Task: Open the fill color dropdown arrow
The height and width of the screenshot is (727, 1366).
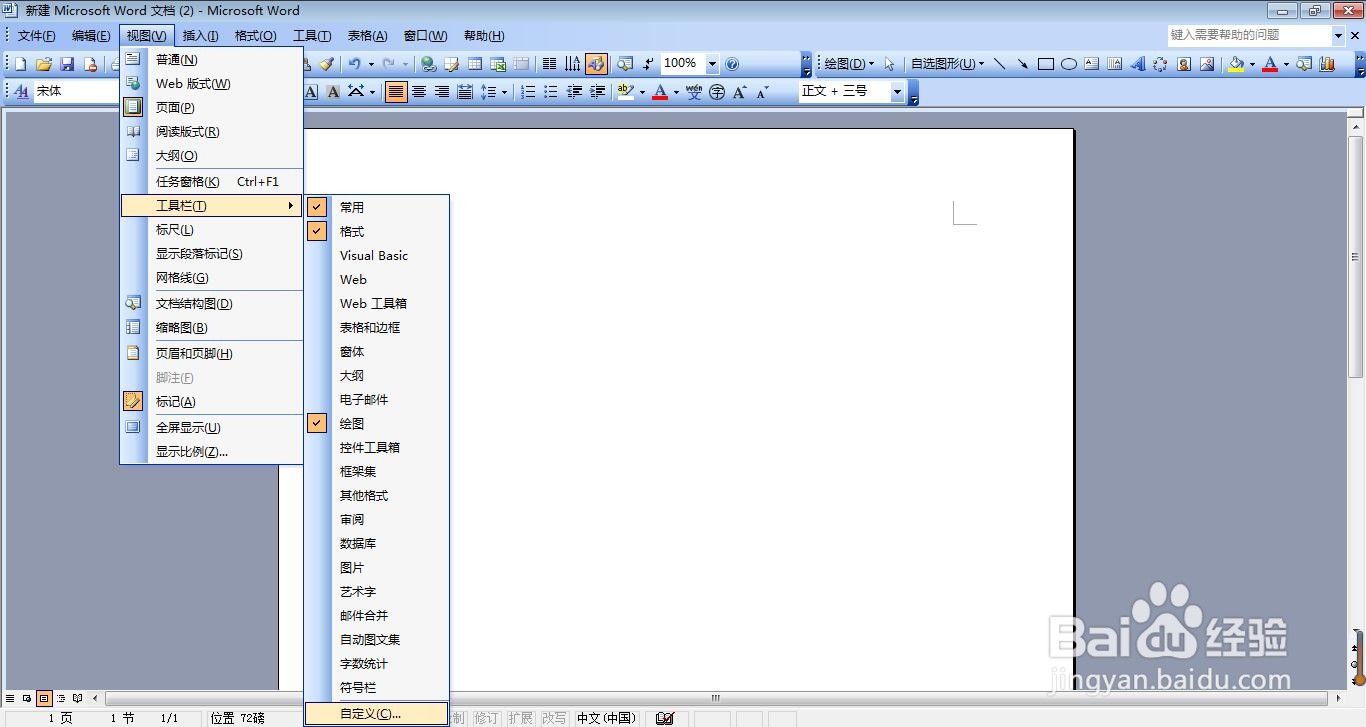Action: tap(1251, 64)
